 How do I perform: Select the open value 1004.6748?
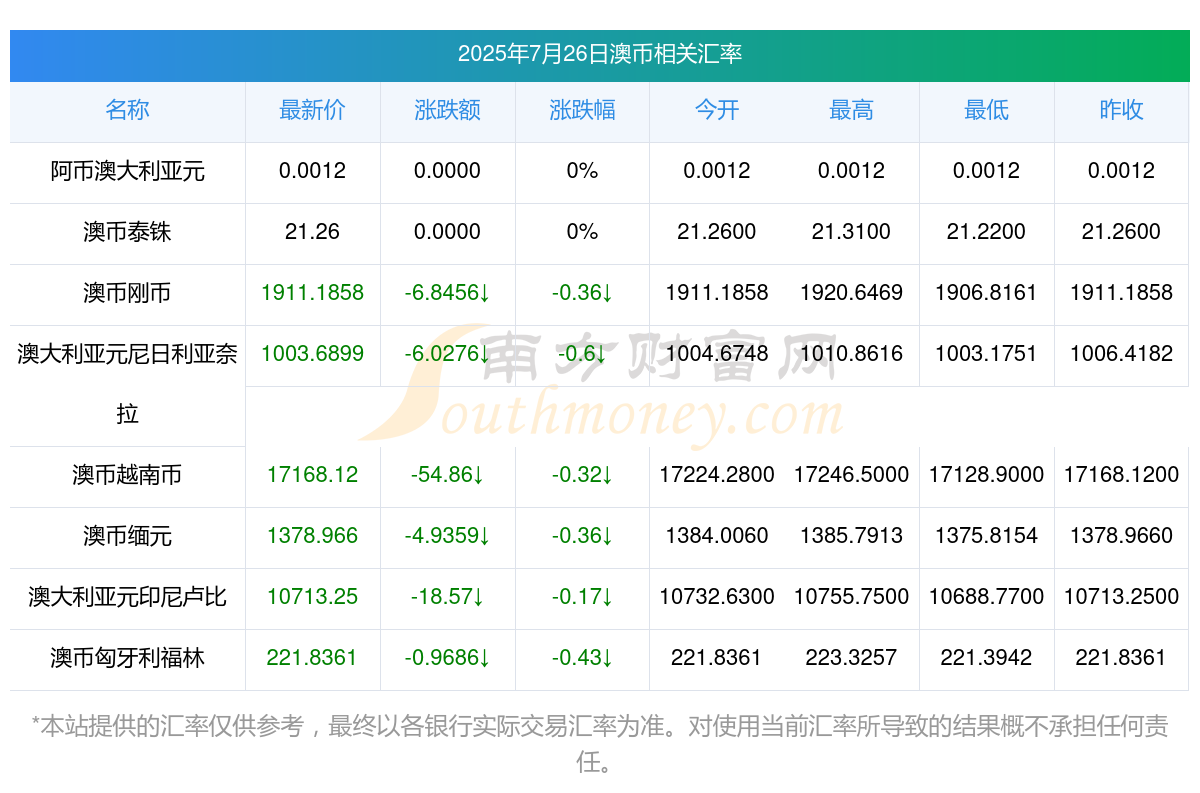point(717,354)
